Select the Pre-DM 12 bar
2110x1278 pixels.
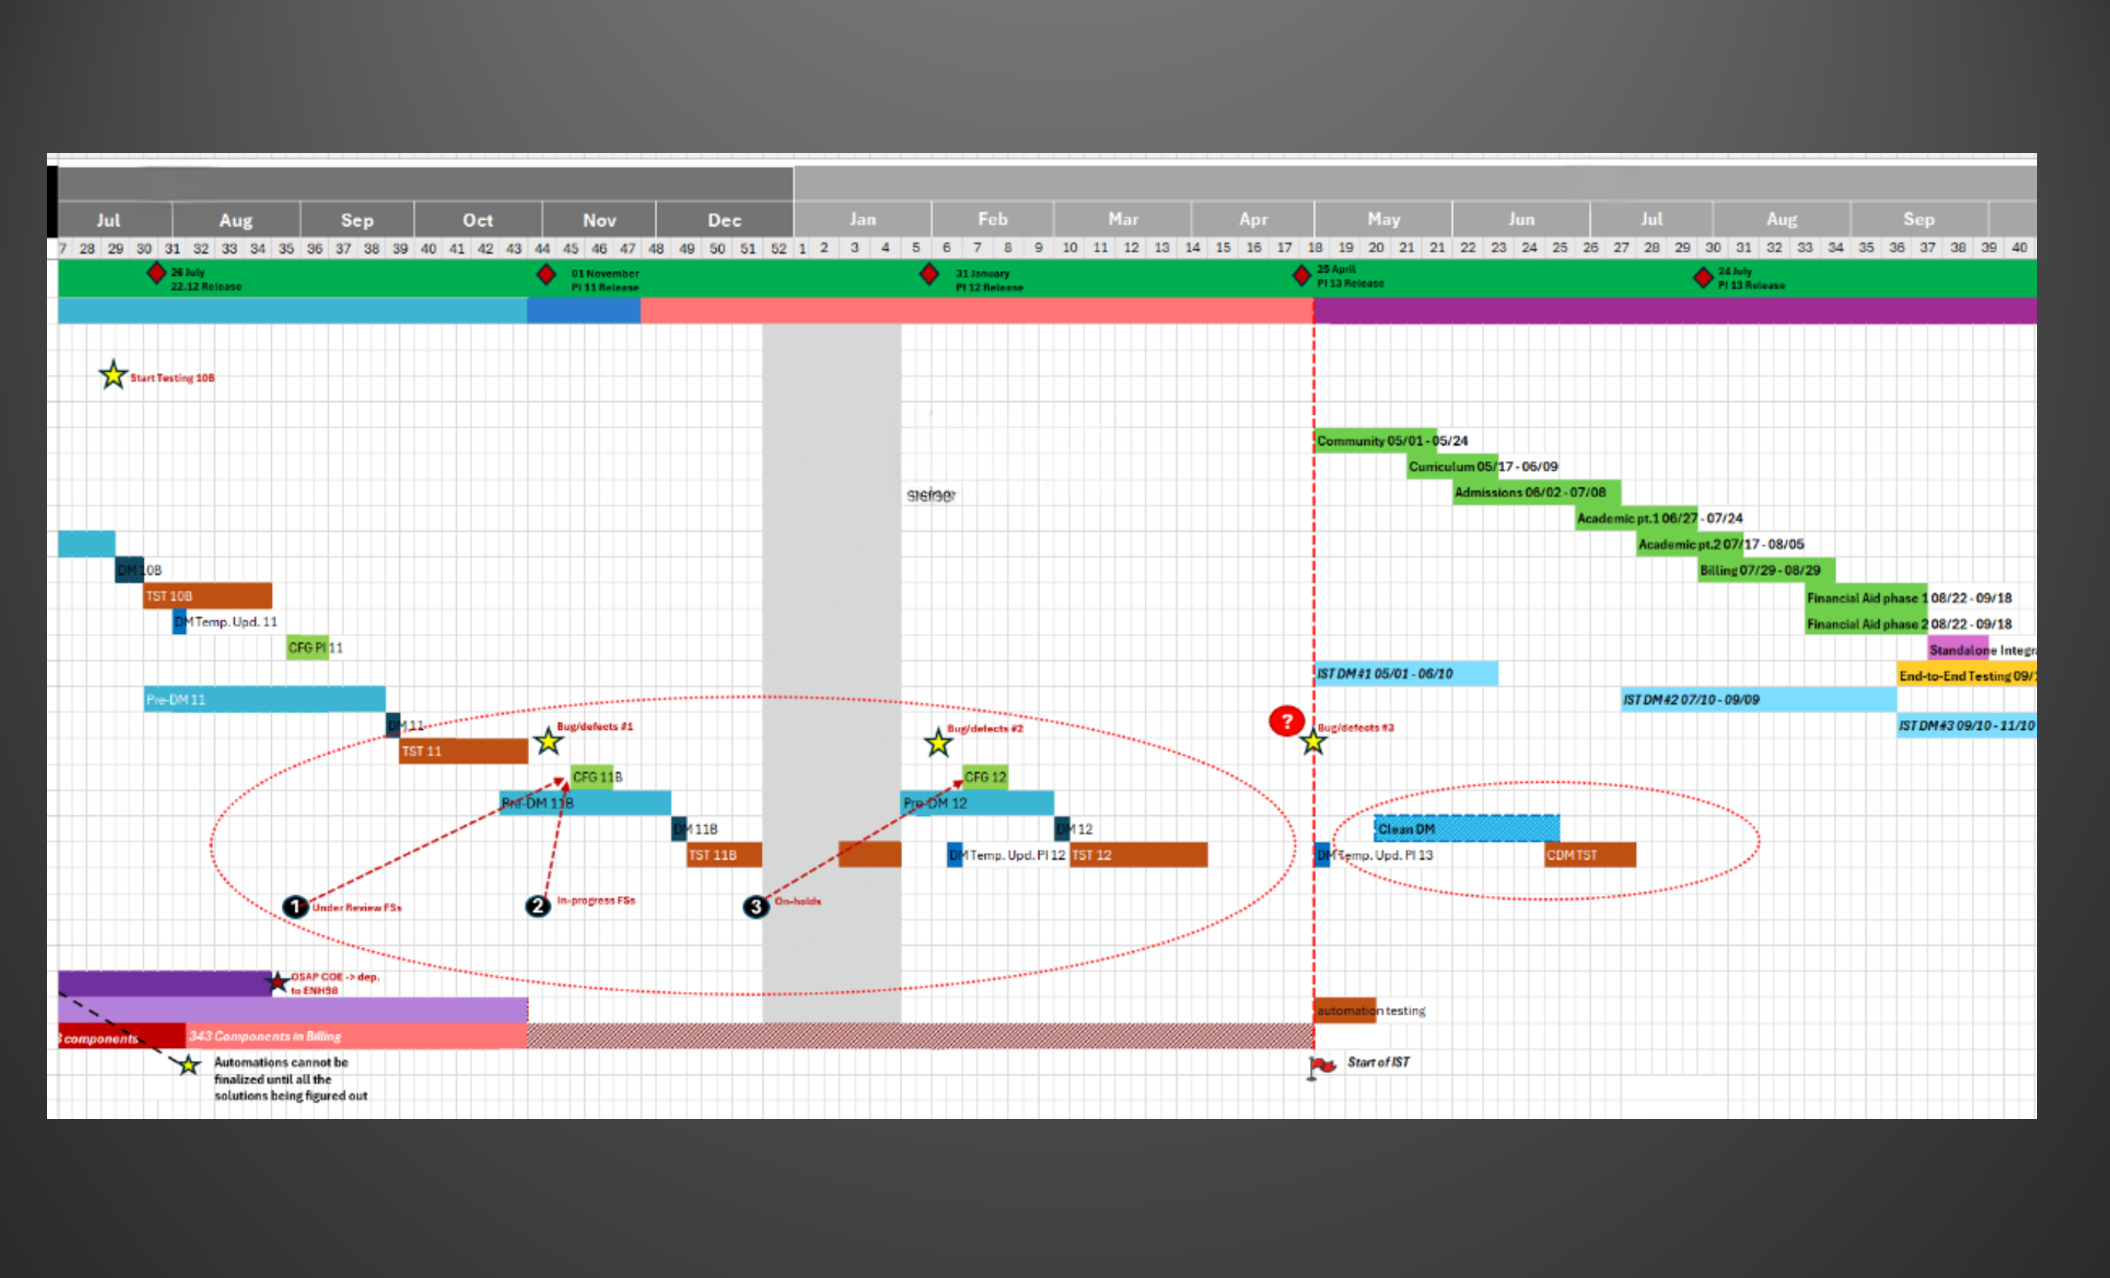point(977,803)
